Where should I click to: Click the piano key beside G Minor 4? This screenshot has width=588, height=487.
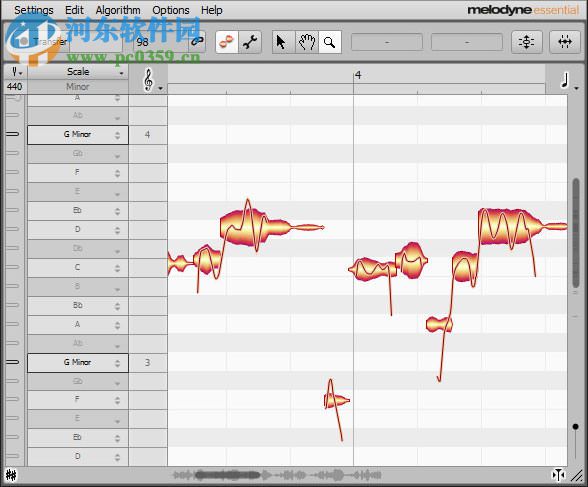pos(13,134)
